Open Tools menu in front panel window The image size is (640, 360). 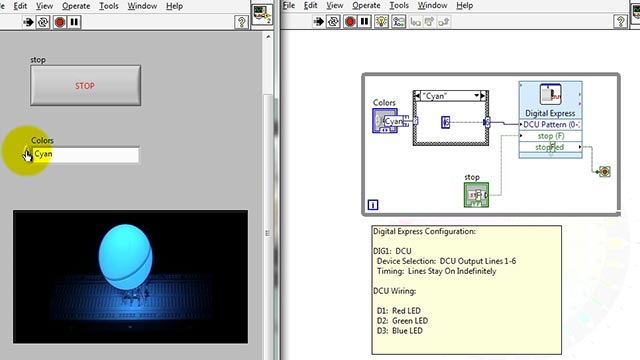[x=109, y=6]
